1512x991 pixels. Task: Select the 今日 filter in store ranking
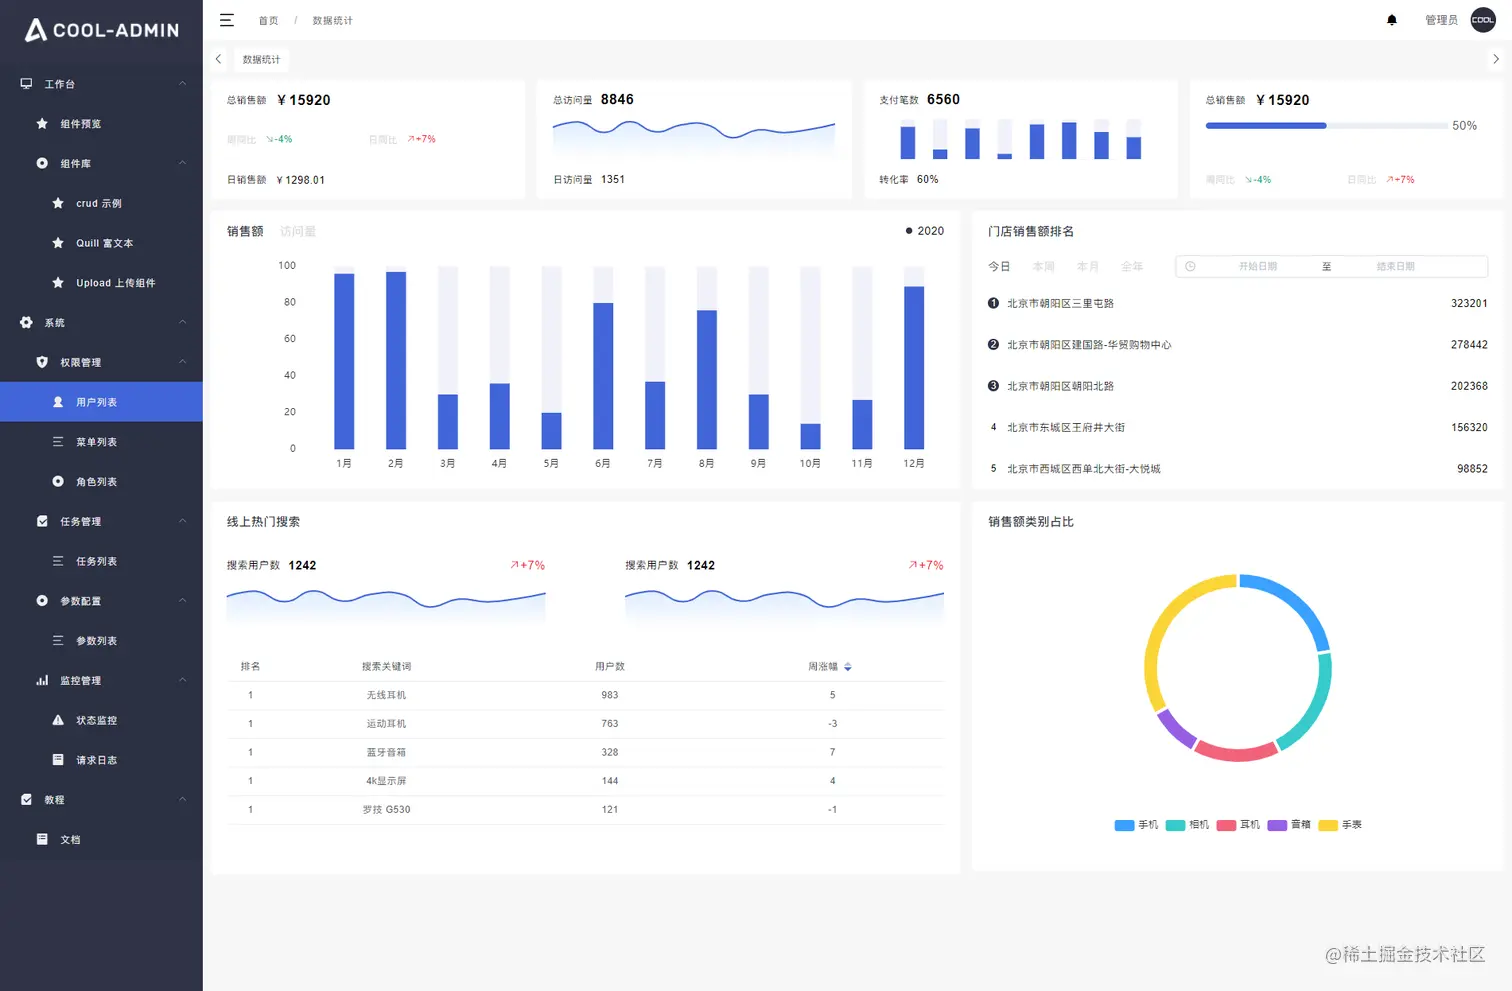click(999, 267)
